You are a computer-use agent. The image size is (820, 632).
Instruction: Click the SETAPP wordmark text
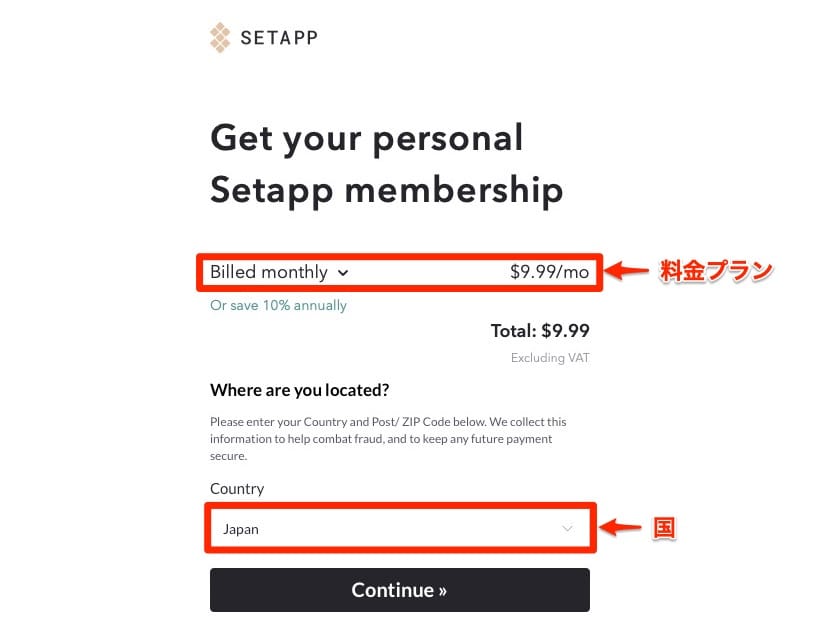(x=279, y=39)
